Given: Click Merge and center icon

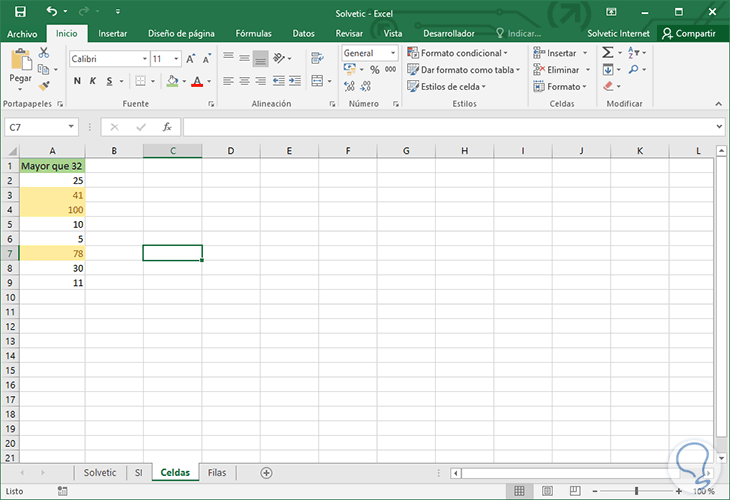Looking at the screenshot, I should click(317, 81).
